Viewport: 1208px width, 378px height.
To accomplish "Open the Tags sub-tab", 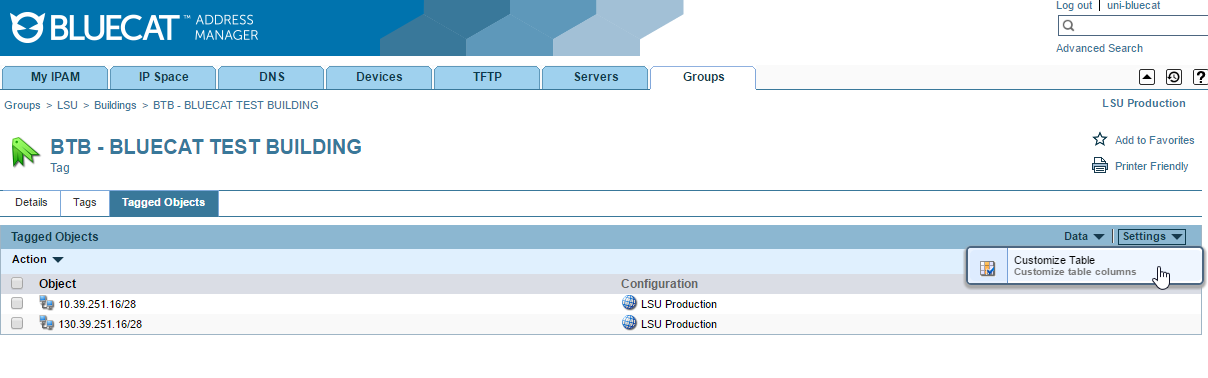I will tap(85, 203).
